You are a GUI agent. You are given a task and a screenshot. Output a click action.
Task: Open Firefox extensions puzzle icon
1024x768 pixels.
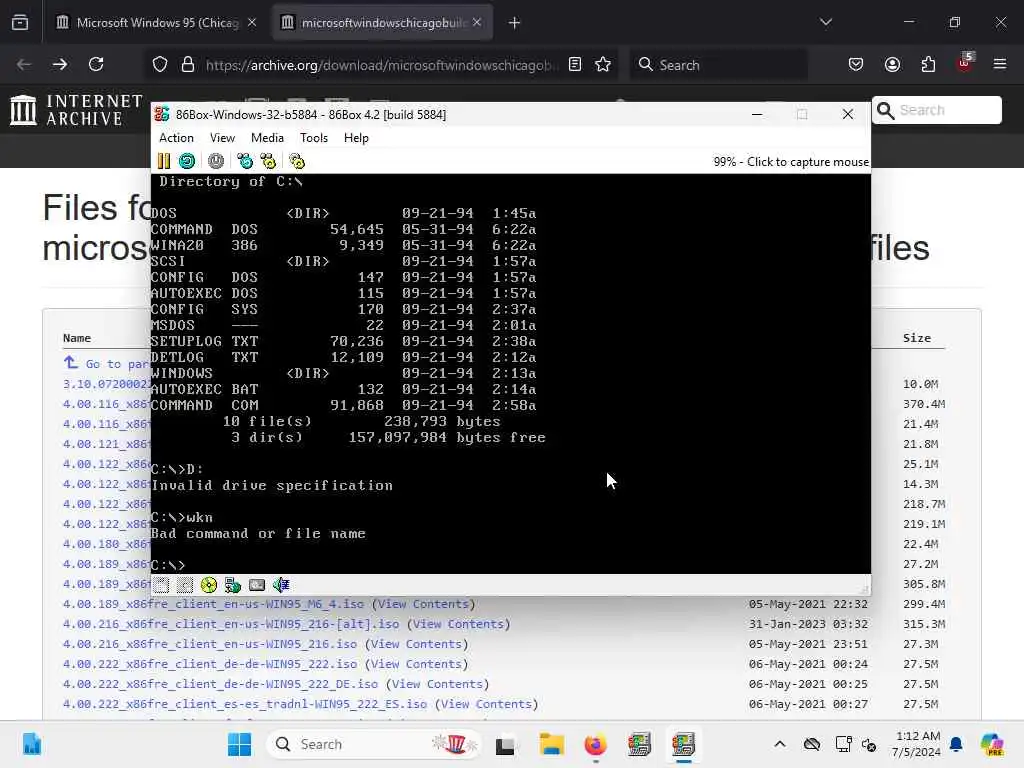pos(928,64)
